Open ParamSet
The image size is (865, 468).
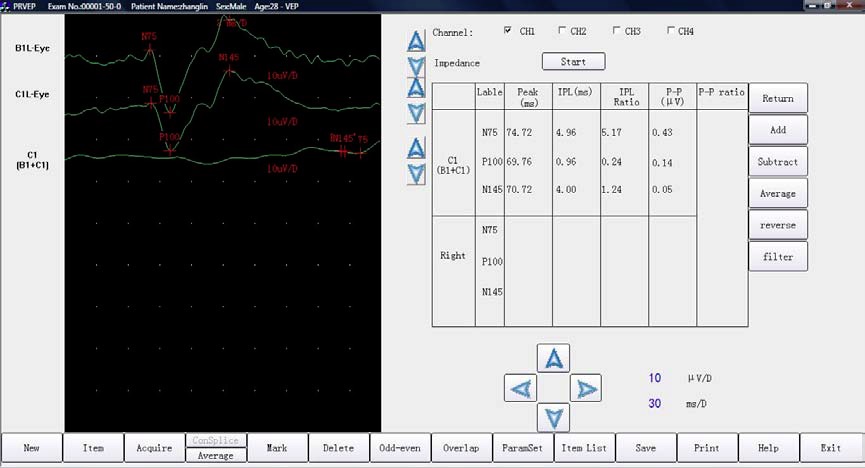tap(522, 448)
